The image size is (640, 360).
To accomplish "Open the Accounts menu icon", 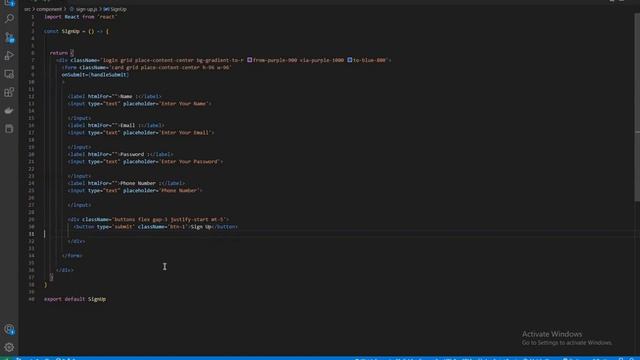I will [x=9, y=329].
